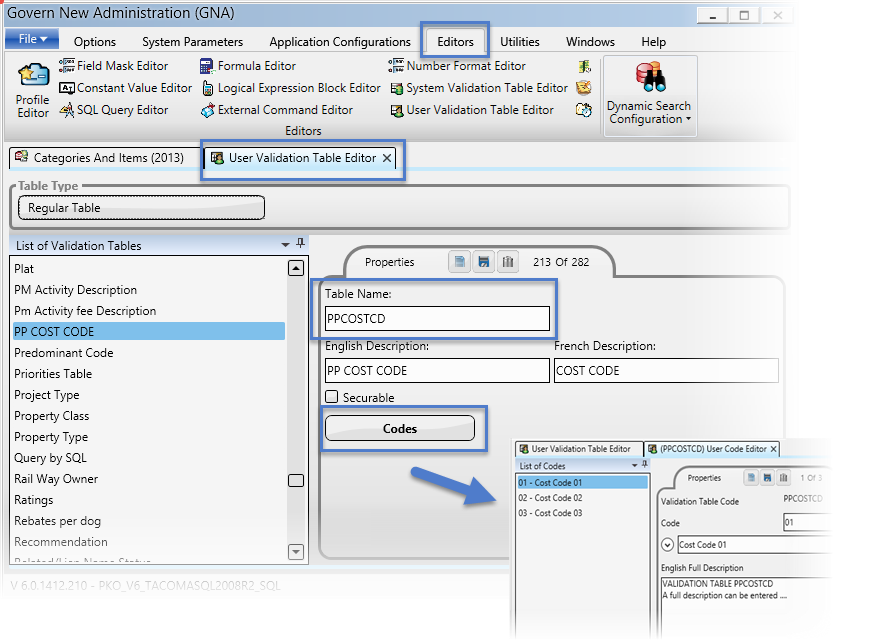The width and height of the screenshot is (869, 641).
Task: Enable the Securable checkbox
Action: click(x=332, y=397)
